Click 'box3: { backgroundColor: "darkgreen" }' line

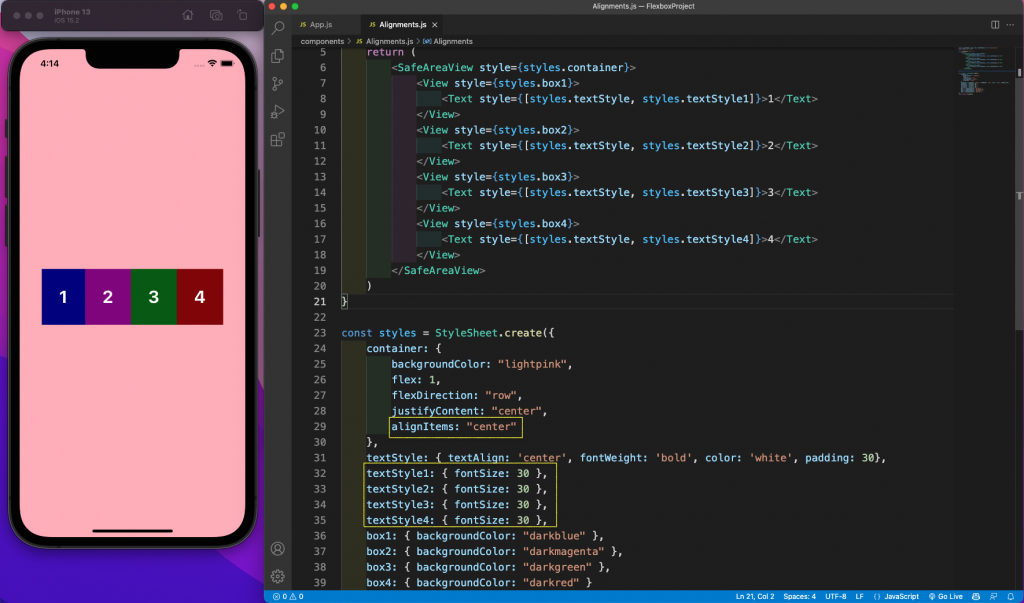[x=488, y=568]
